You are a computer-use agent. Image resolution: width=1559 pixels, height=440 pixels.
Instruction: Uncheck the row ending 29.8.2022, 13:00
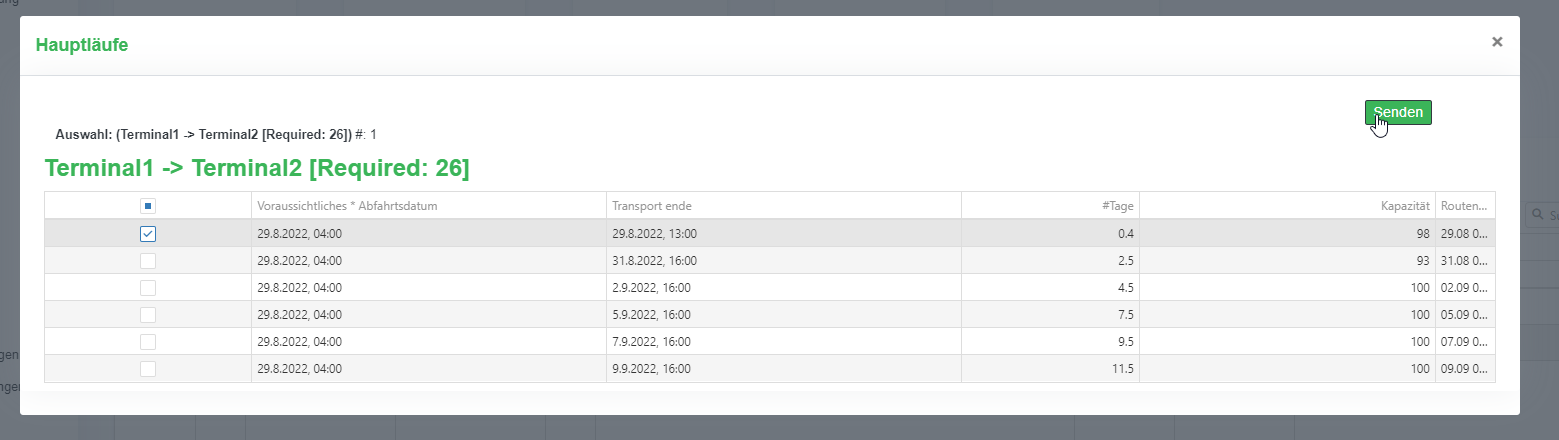tap(148, 234)
